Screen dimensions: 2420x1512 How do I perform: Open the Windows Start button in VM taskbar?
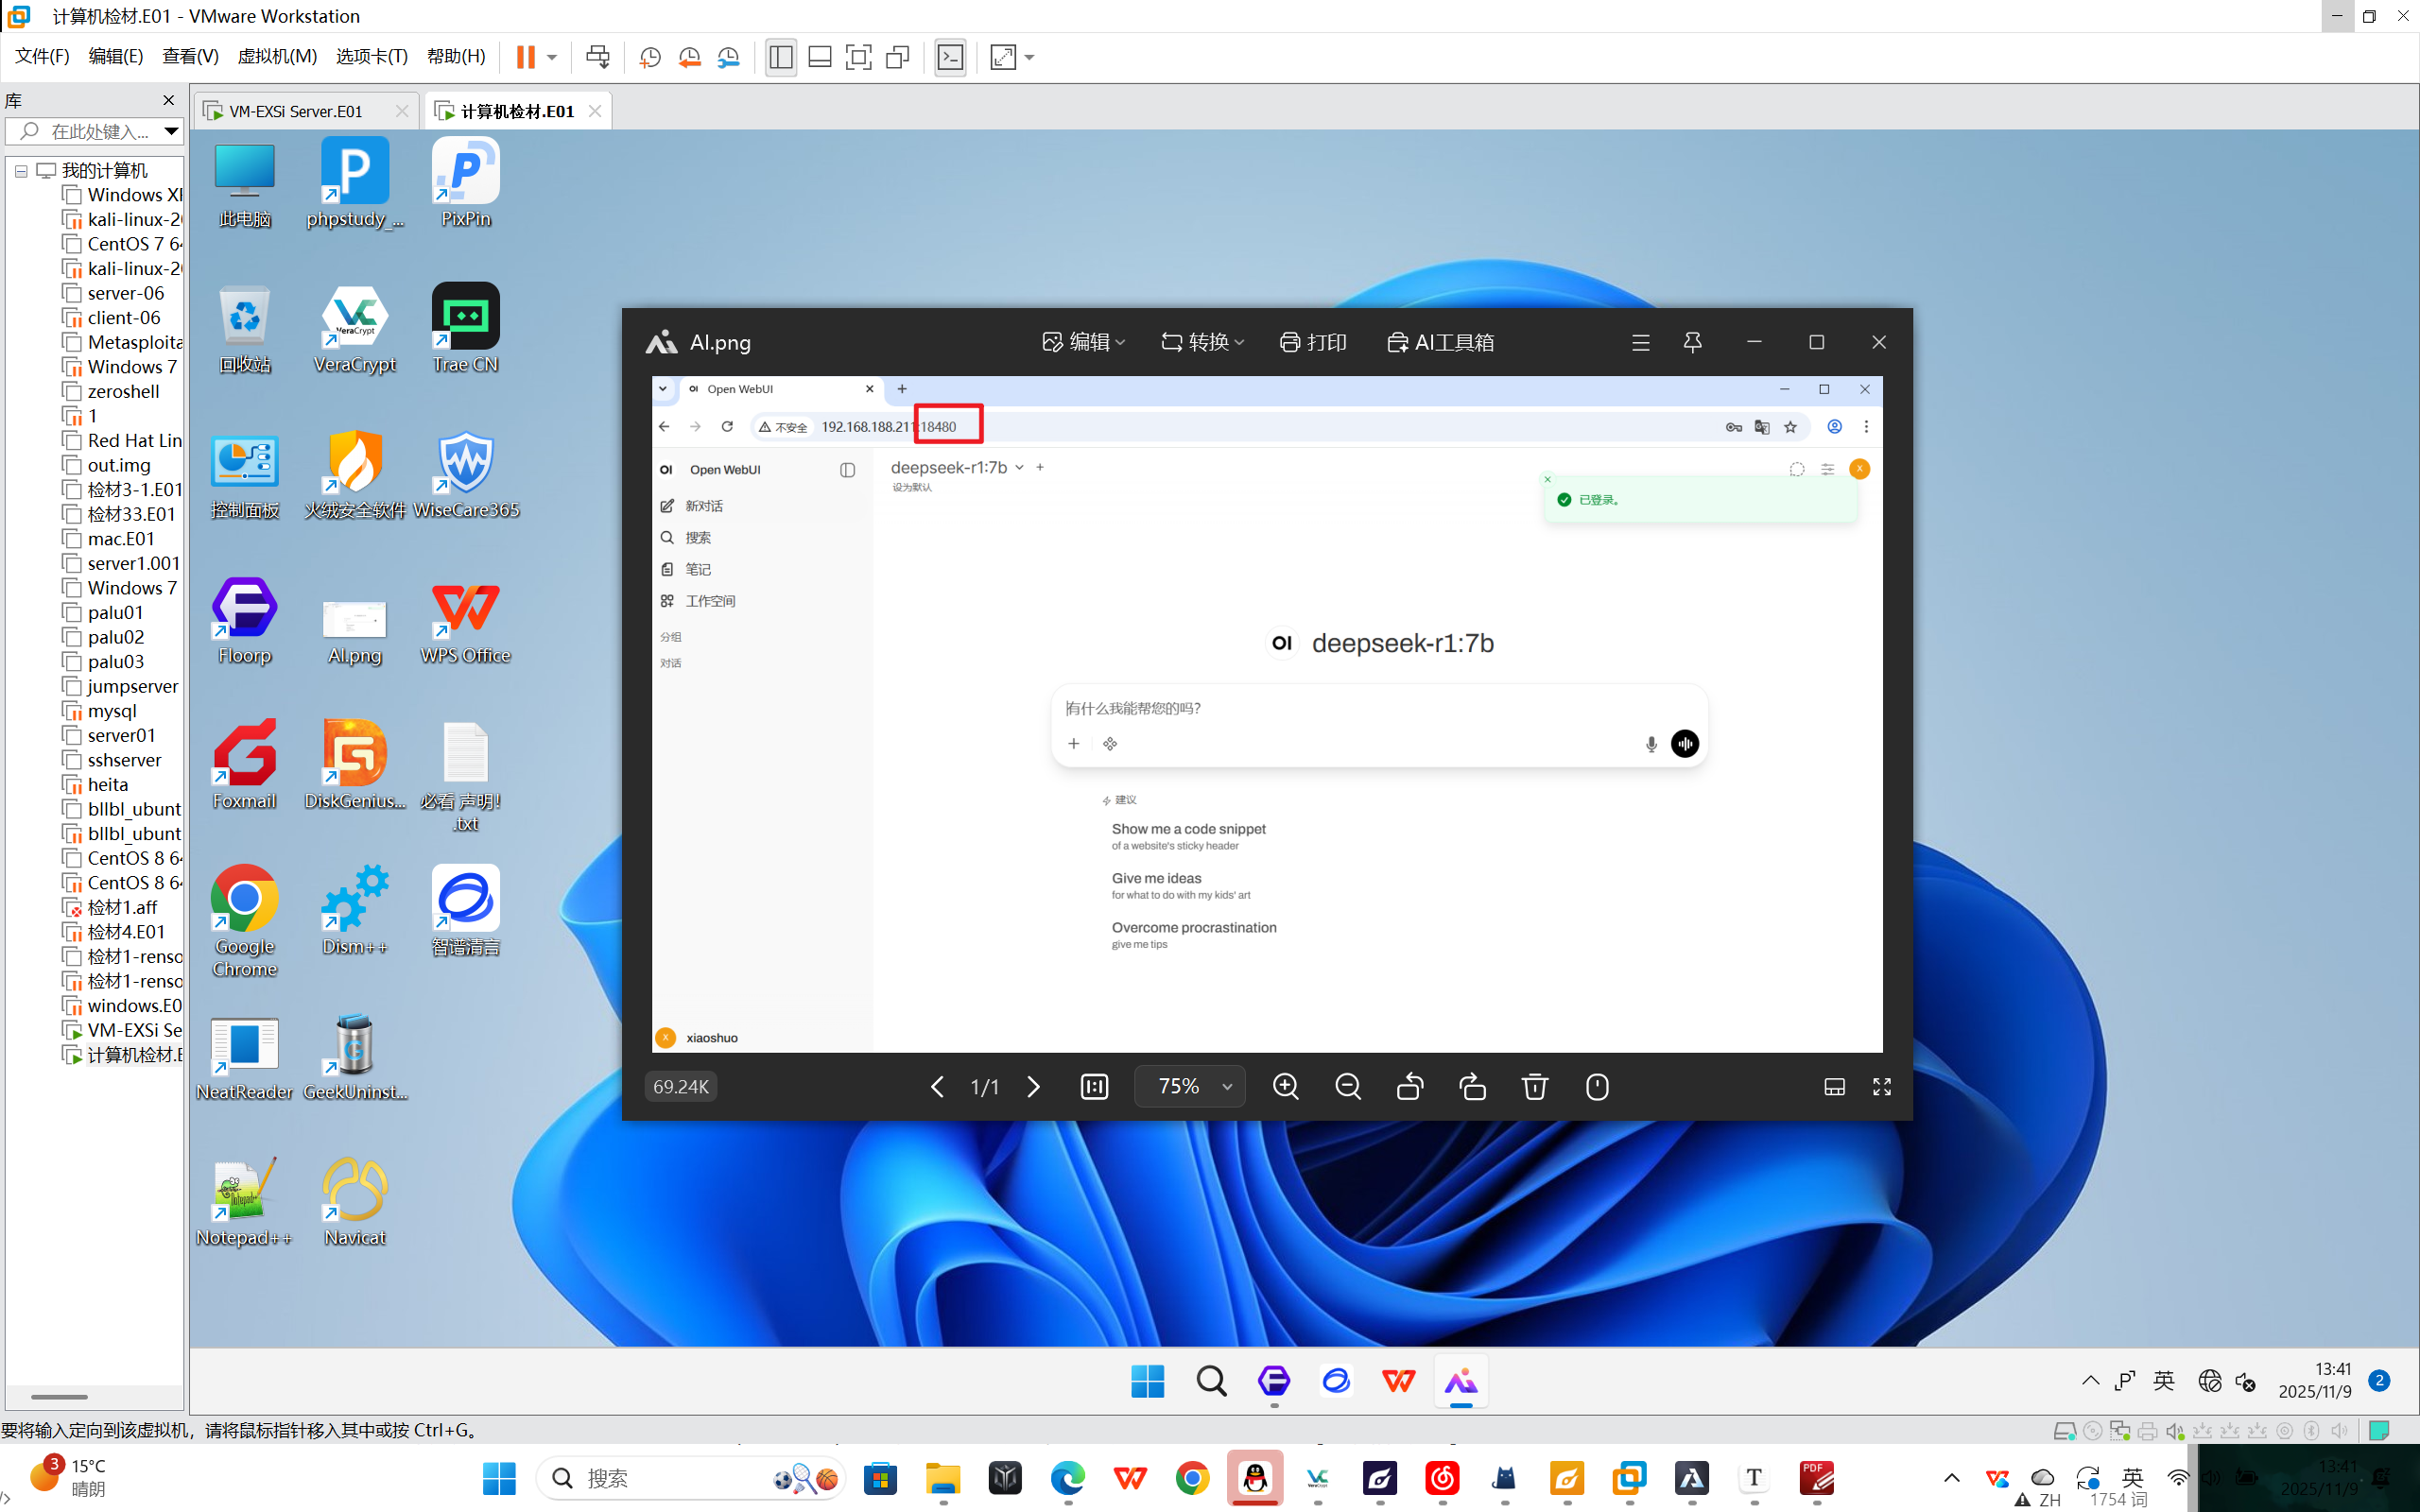pyautogui.click(x=1147, y=1382)
